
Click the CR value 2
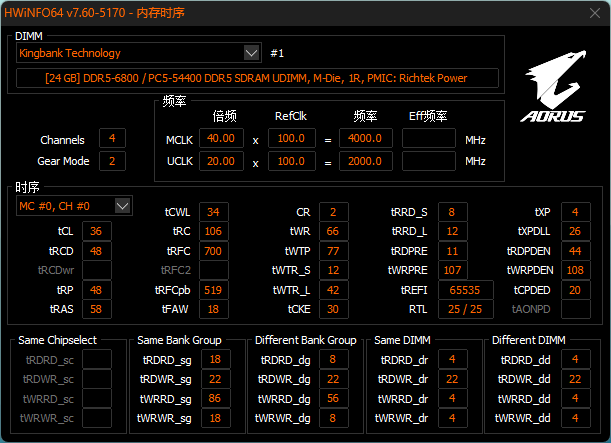(x=334, y=212)
